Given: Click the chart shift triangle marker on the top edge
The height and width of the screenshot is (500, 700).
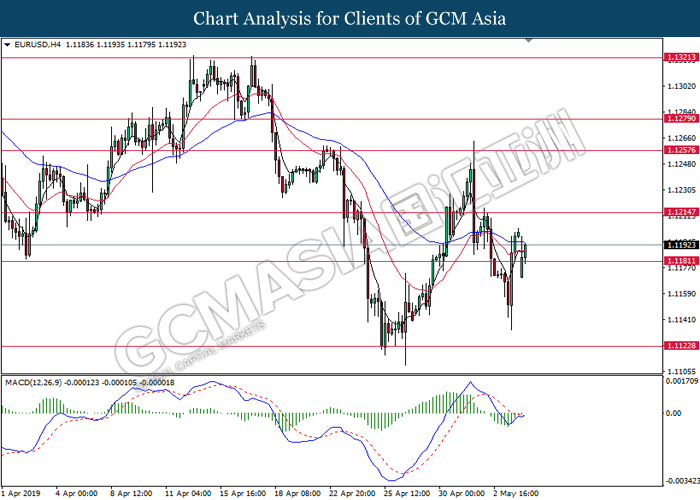Looking at the screenshot, I should pyautogui.click(x=529, y=41).
